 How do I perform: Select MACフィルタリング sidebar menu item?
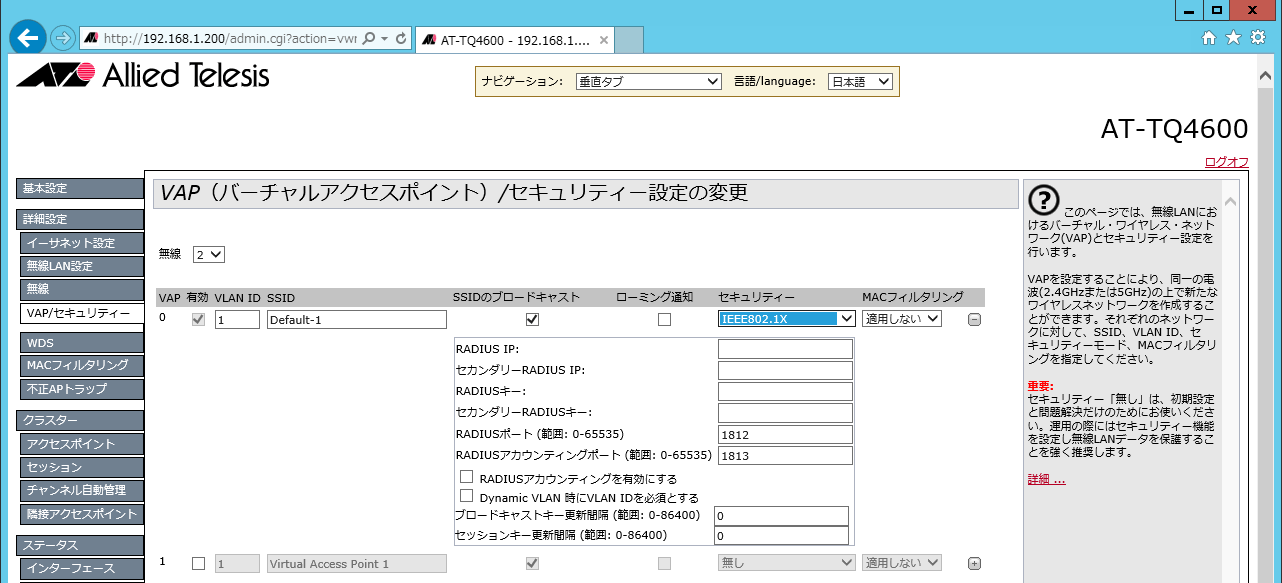pyautogui.click(x=82, y=366)
